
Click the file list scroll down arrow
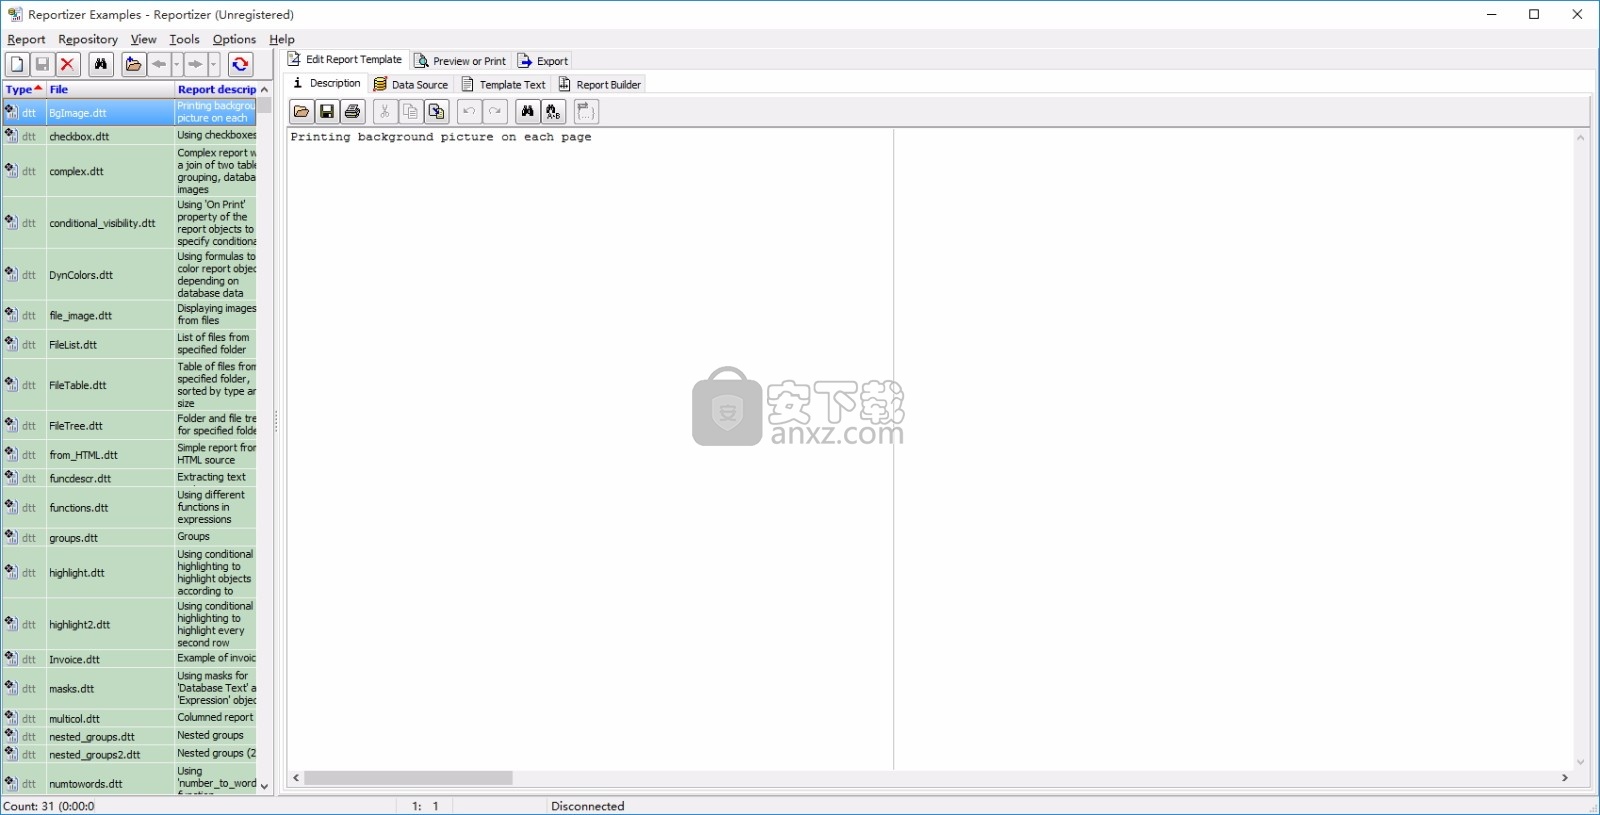pos(265,787)
